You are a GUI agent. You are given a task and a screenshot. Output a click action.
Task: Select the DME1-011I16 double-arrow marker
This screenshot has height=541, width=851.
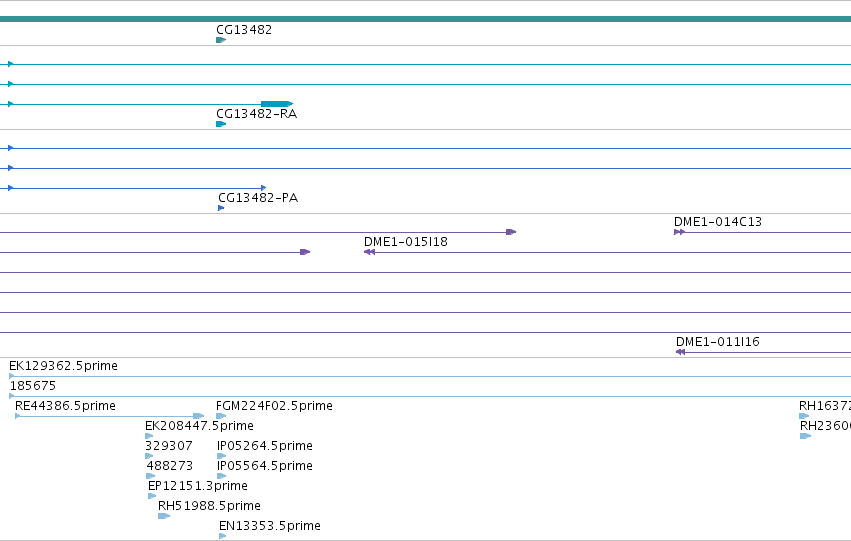pos(681,352)
